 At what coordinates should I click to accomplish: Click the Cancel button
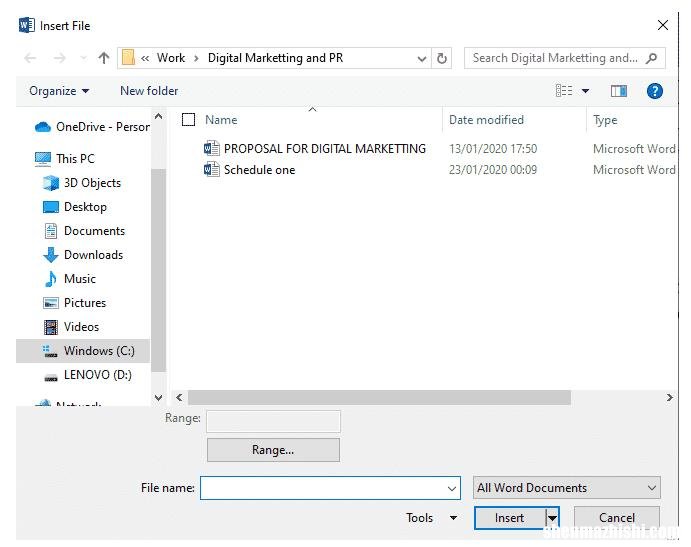617,517
